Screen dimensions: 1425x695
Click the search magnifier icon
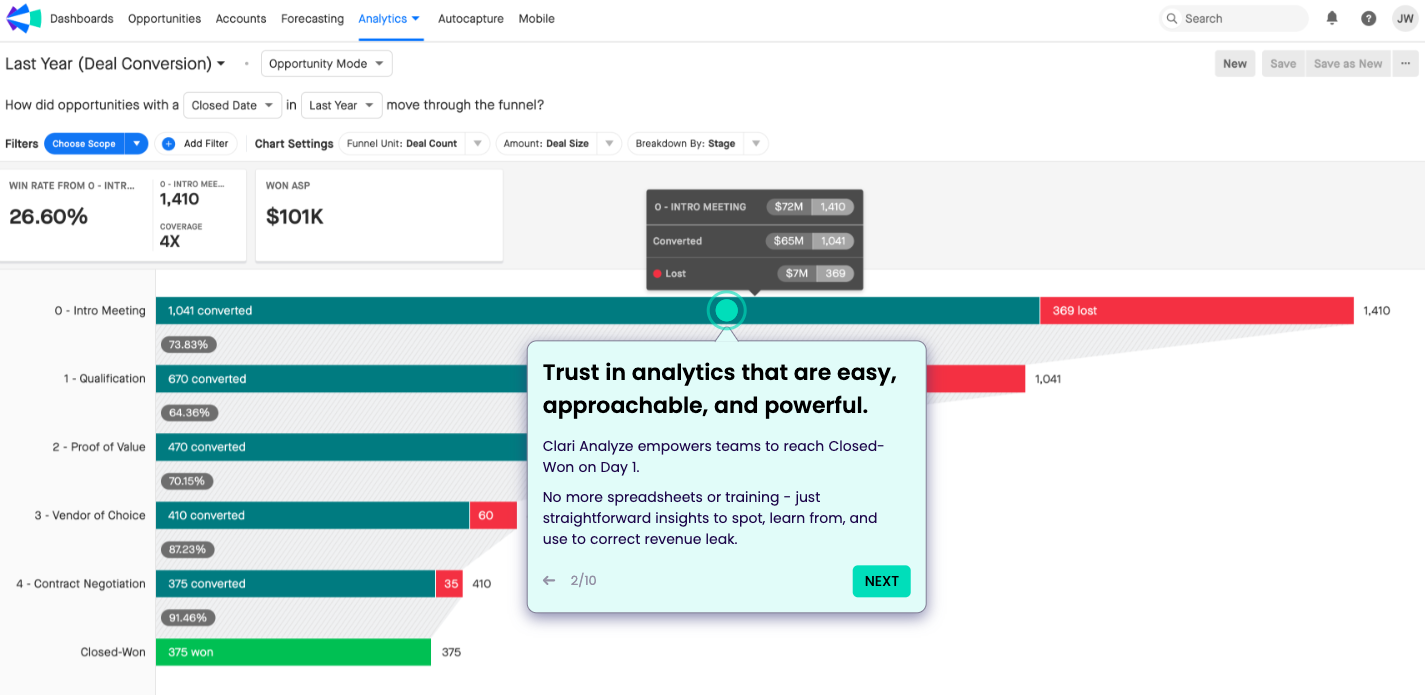pos(1172,18)
